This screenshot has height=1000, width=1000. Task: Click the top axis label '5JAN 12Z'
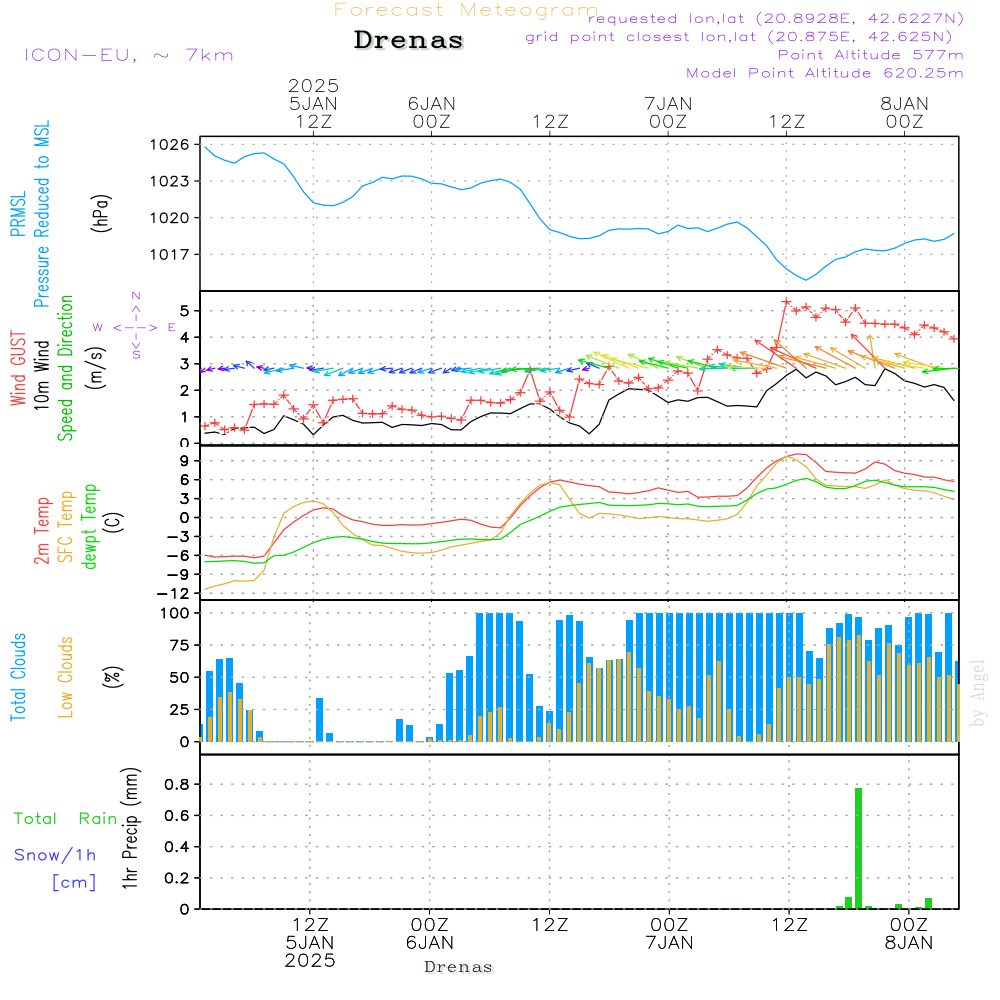[313, 112]
